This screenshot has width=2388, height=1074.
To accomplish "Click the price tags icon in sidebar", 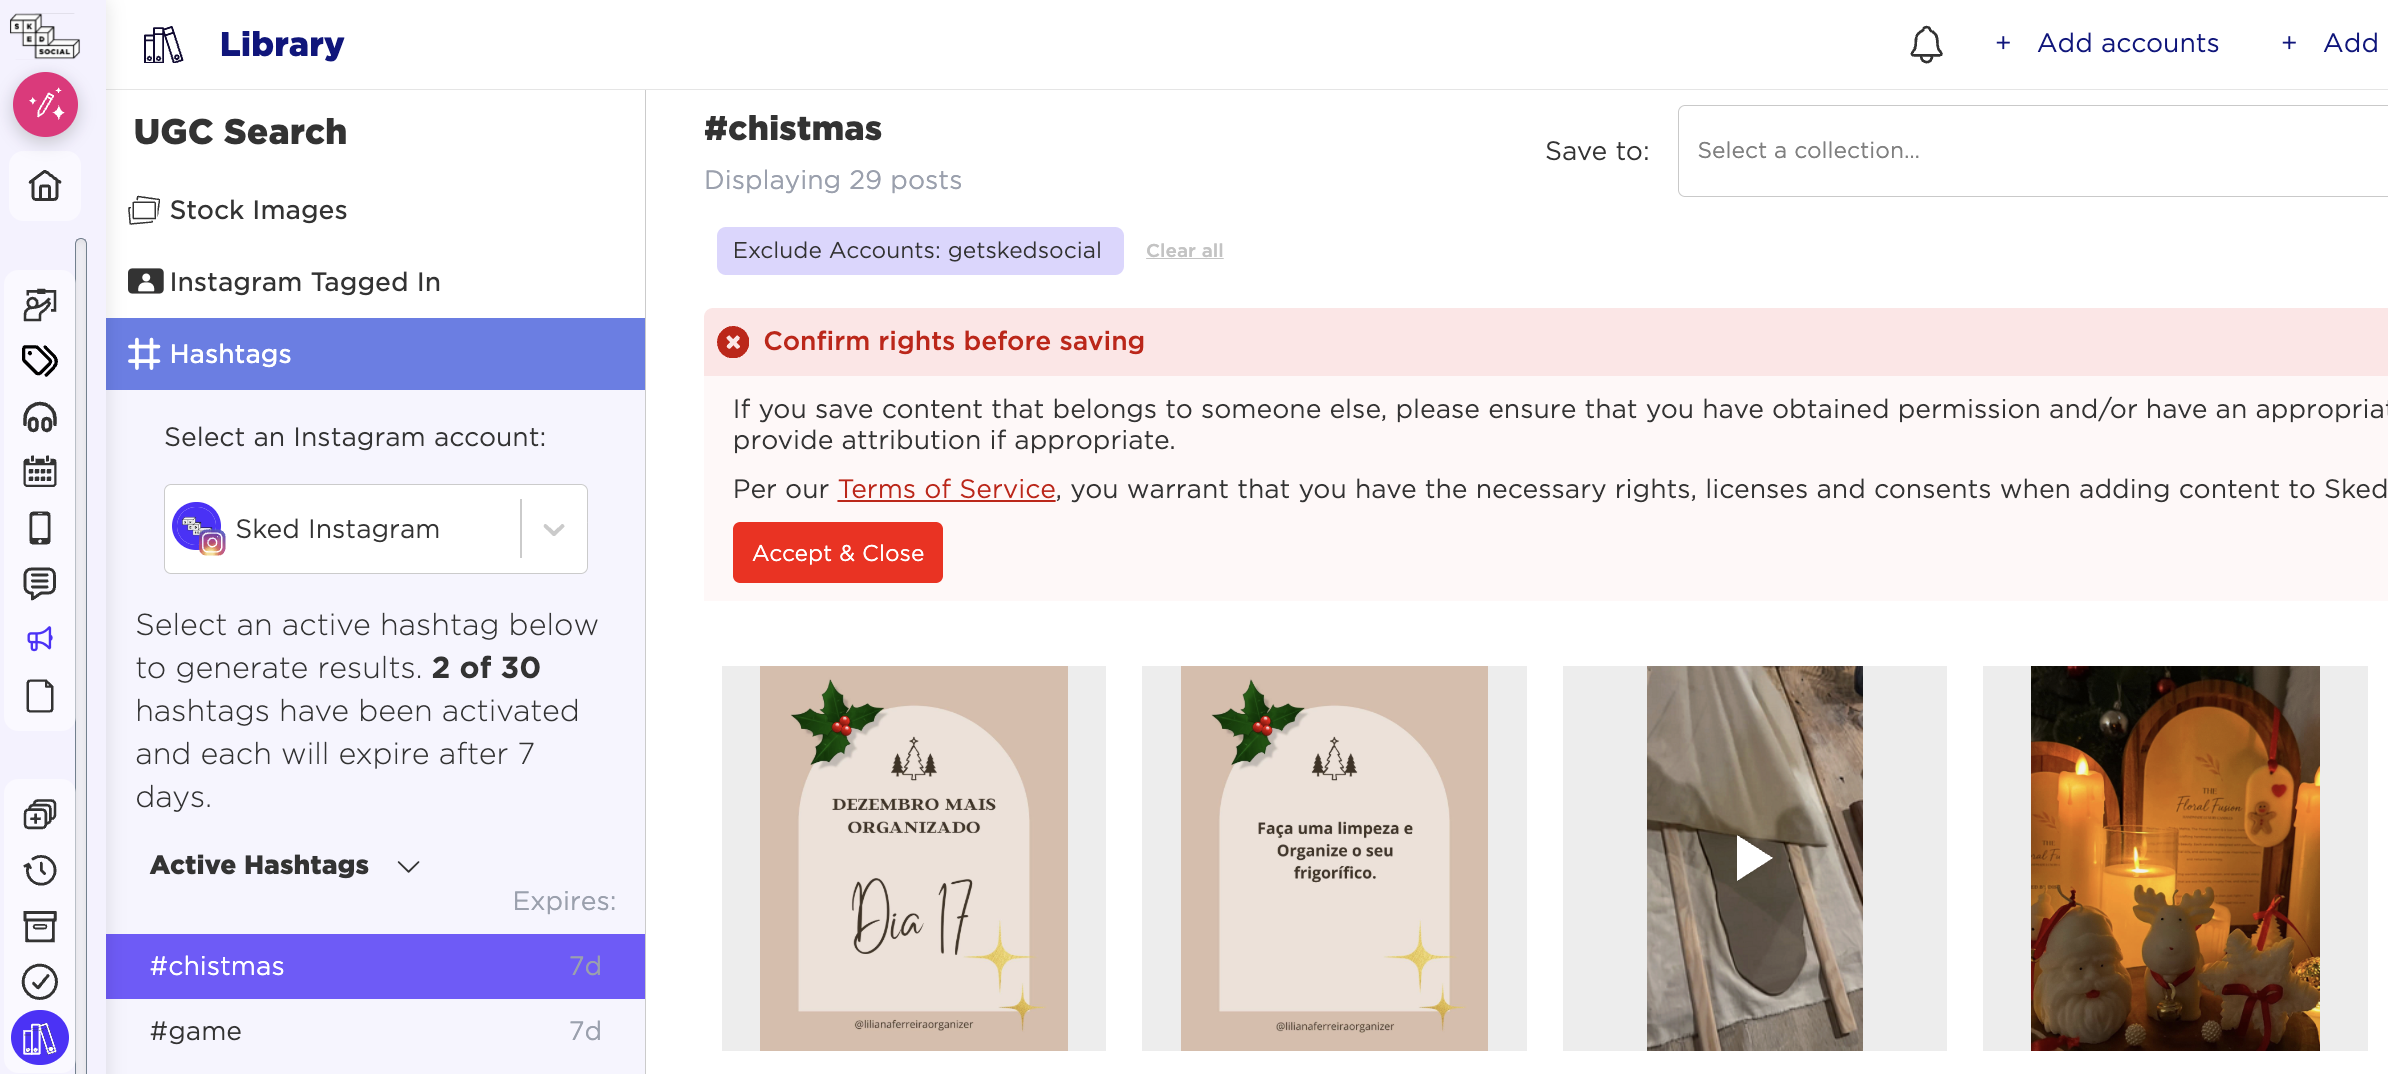I will [x=40, y=360].
